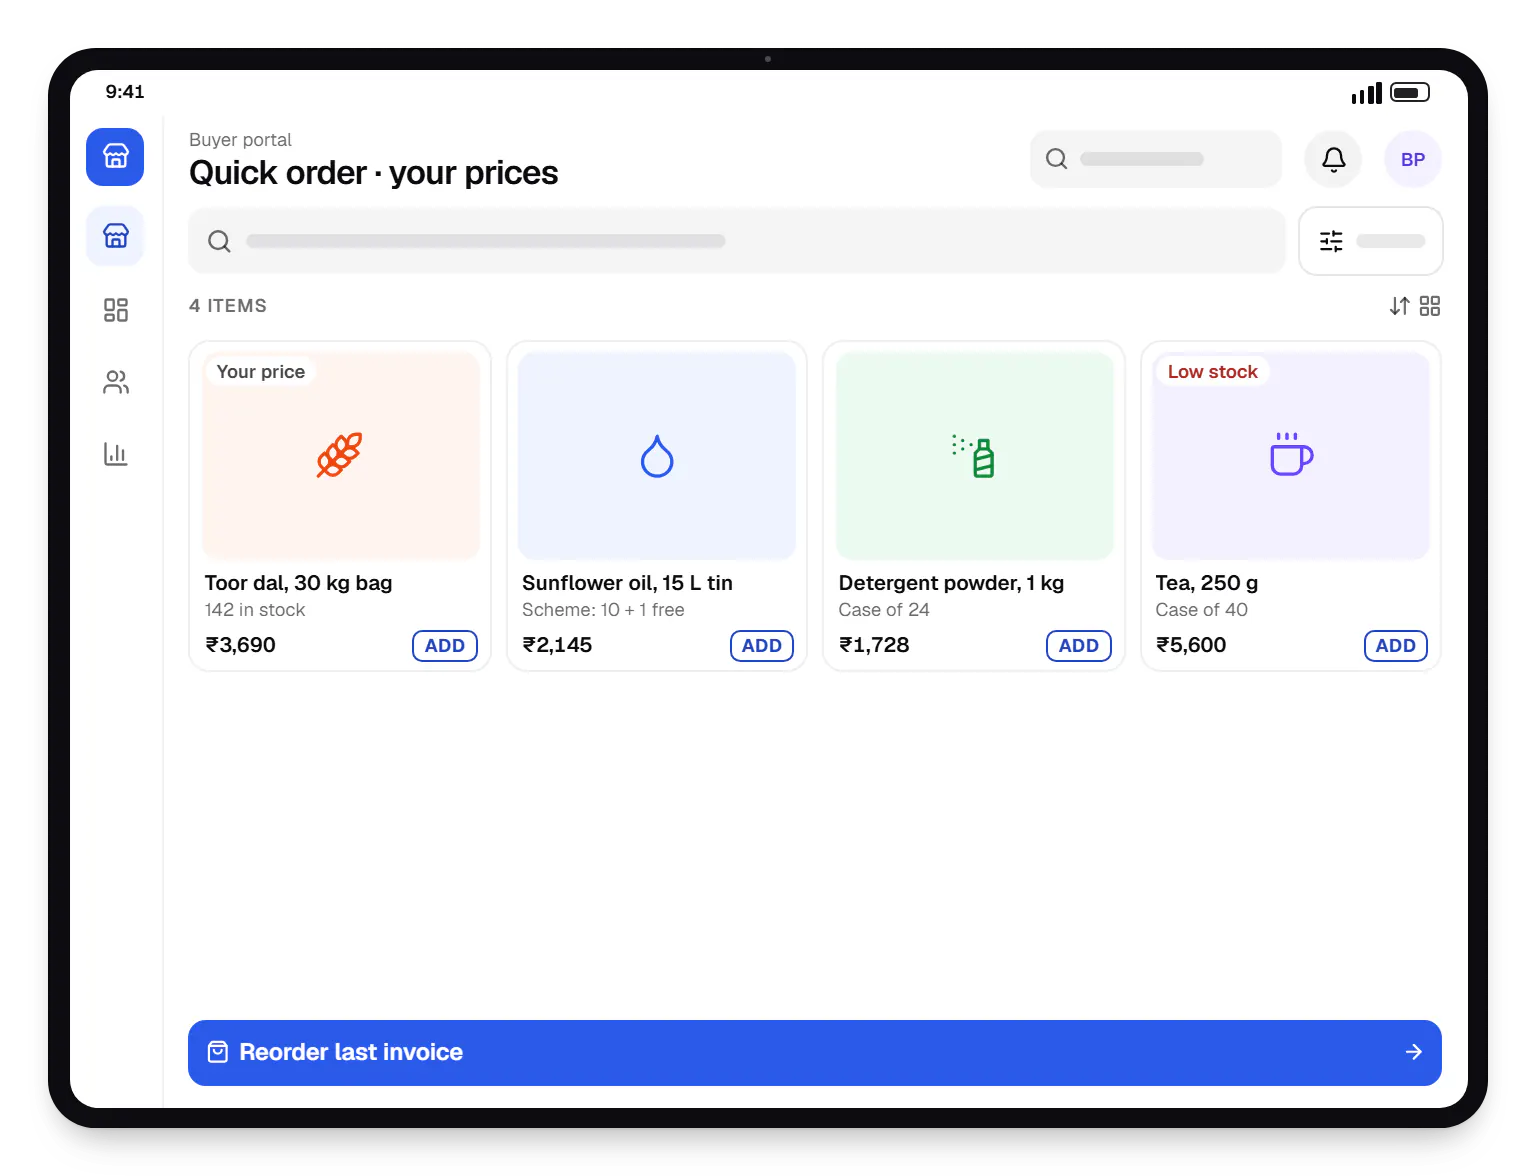
Task: Open the filters button with sliders icon
Action: [1370, 241]
